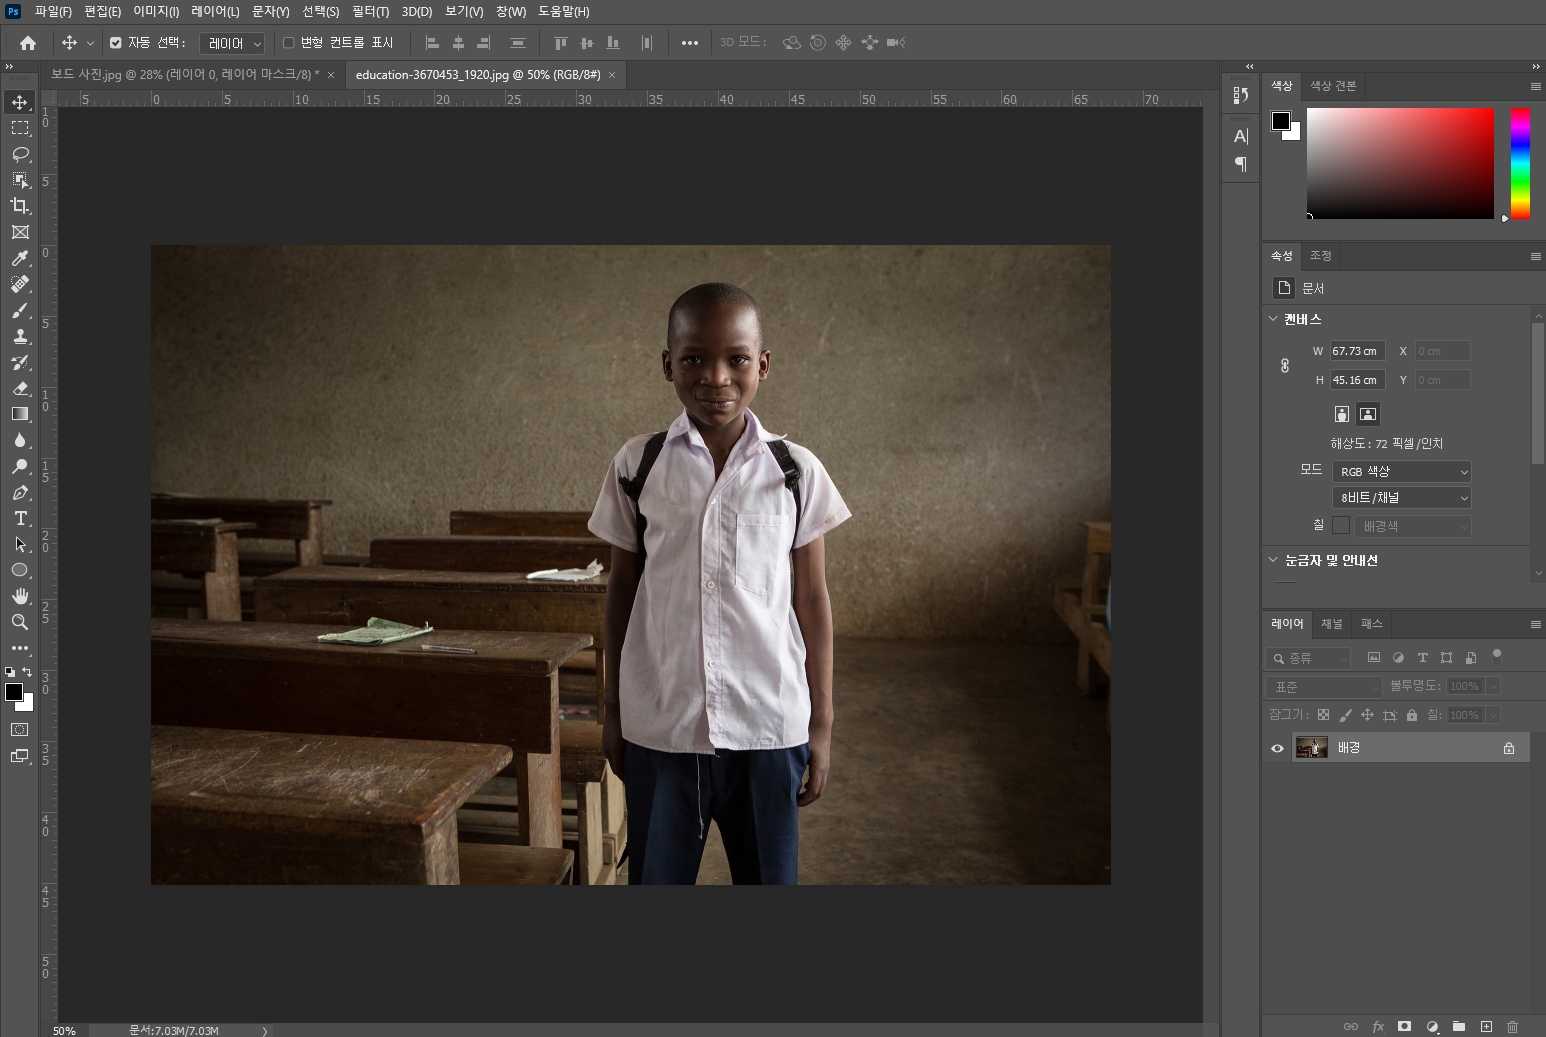Open 이미지(I) menu
1546x1037 pixels.
(x=156, y=12)
